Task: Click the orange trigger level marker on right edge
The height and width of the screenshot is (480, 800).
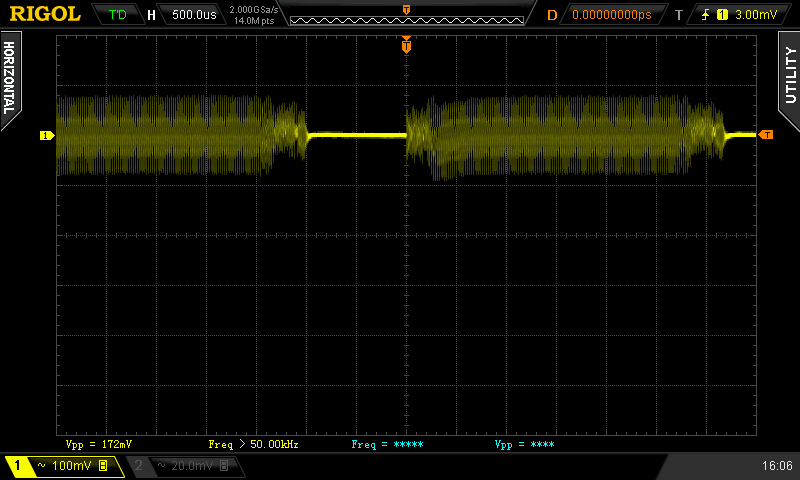Action: coord(766,134)
